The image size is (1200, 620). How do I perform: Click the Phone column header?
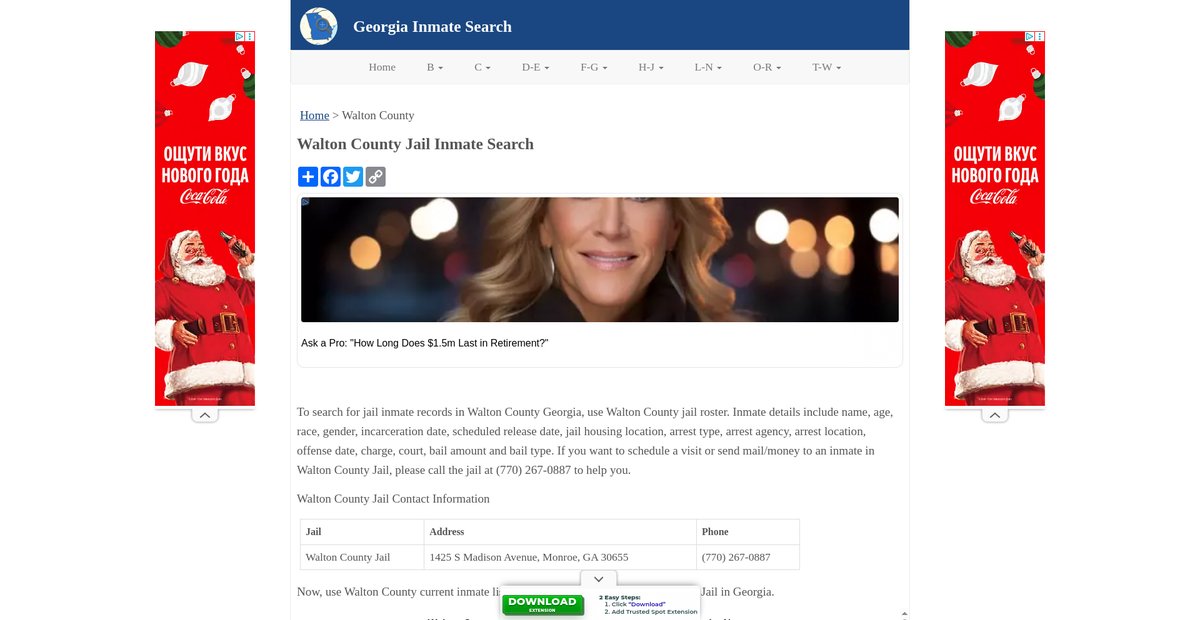(x=748, y=532)
